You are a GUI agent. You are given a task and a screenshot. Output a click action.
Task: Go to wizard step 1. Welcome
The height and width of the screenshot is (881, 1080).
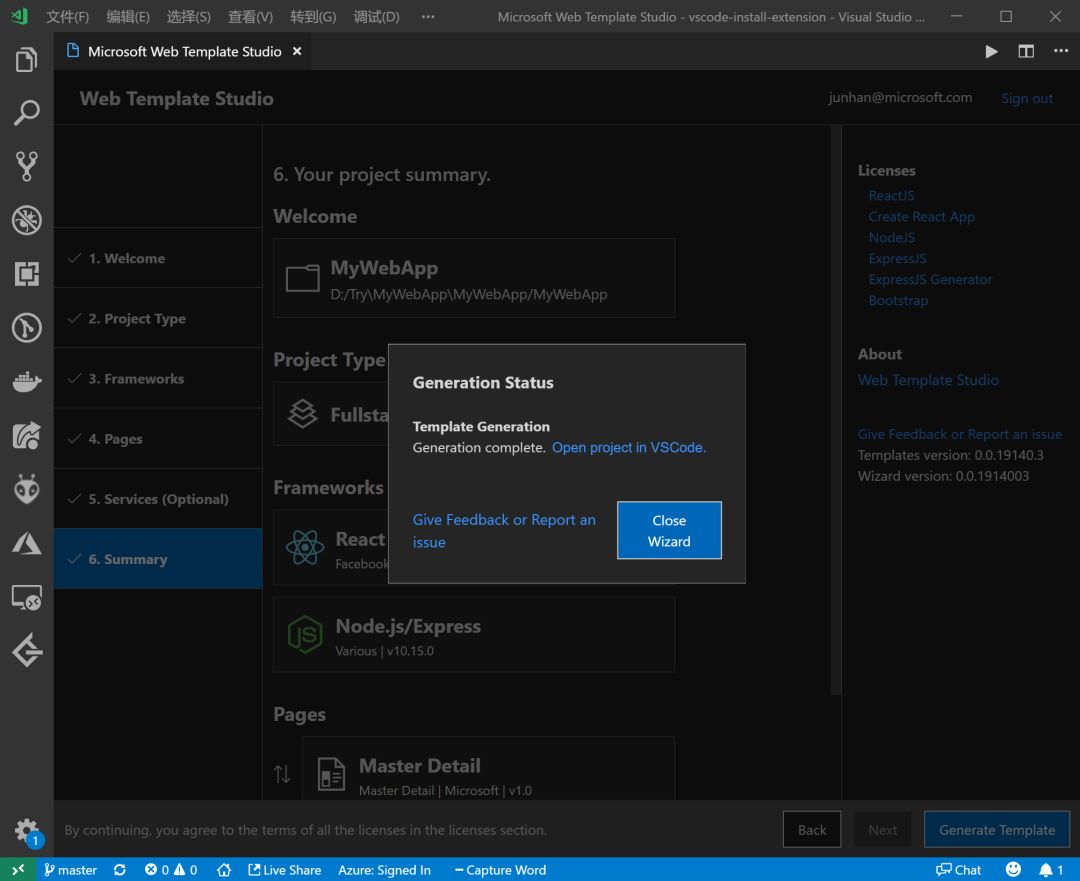point(158,258)
